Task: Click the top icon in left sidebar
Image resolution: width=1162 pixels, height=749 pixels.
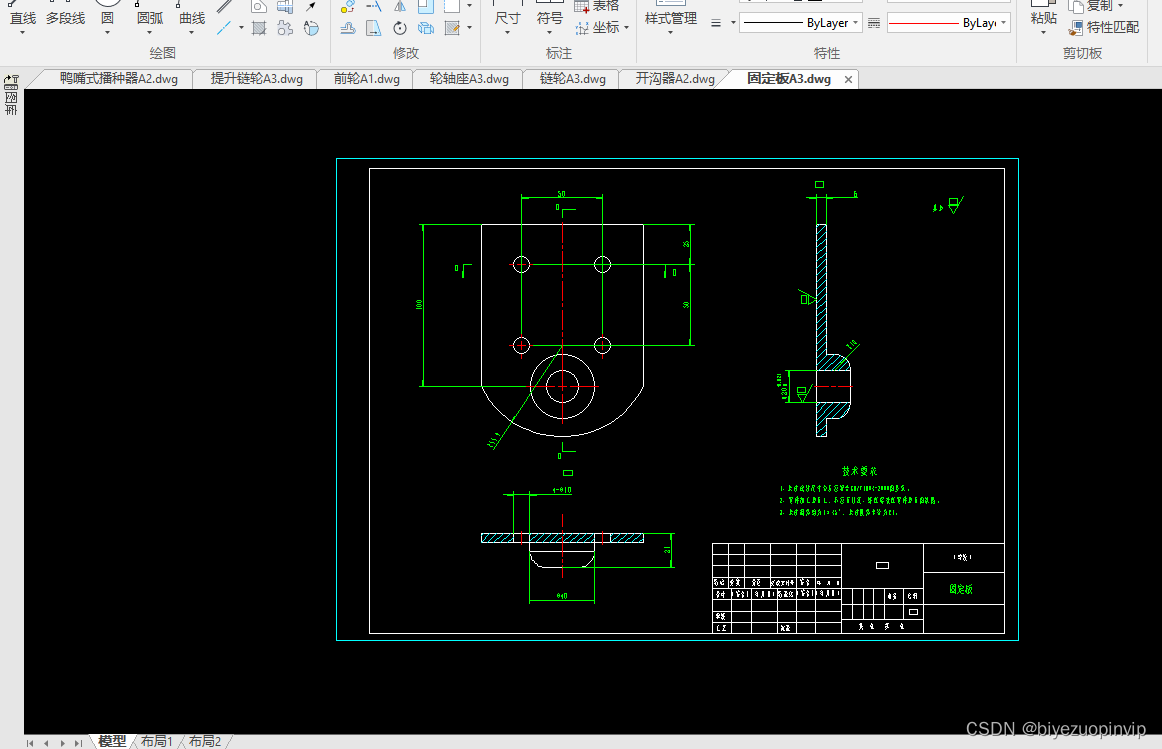Action: point(11,82)
